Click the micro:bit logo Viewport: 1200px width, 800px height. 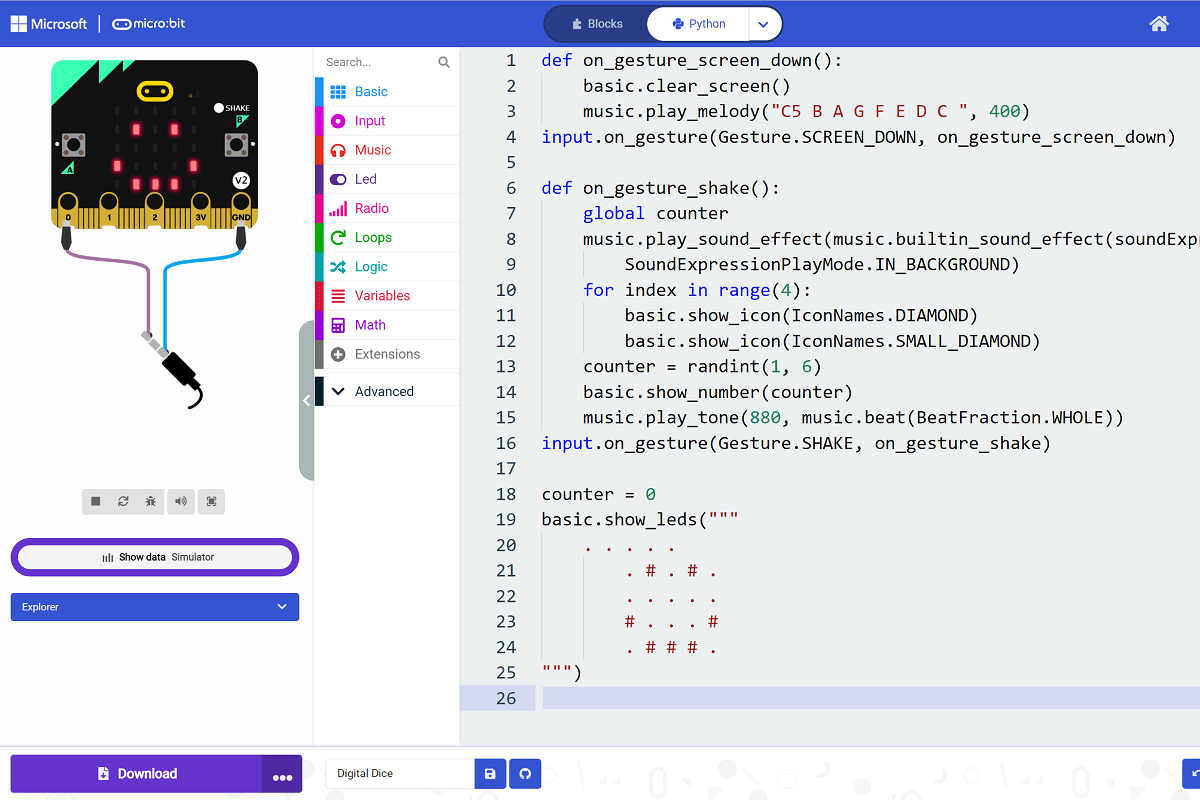click(x=149, y=23)
